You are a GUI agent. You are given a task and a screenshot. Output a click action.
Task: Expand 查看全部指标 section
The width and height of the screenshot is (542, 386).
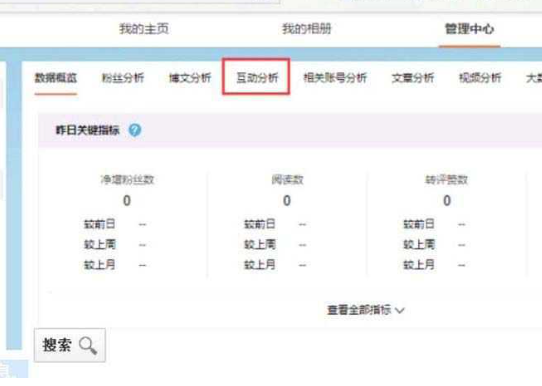[x=365, y=310]
